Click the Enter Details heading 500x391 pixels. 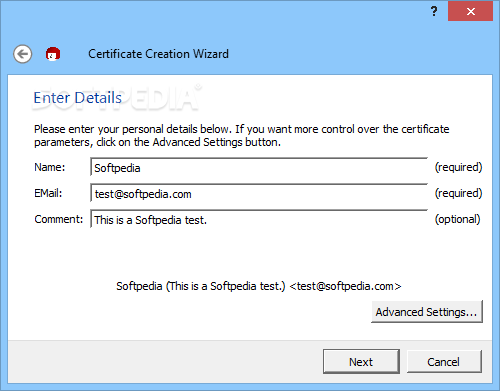coord(78,98)
